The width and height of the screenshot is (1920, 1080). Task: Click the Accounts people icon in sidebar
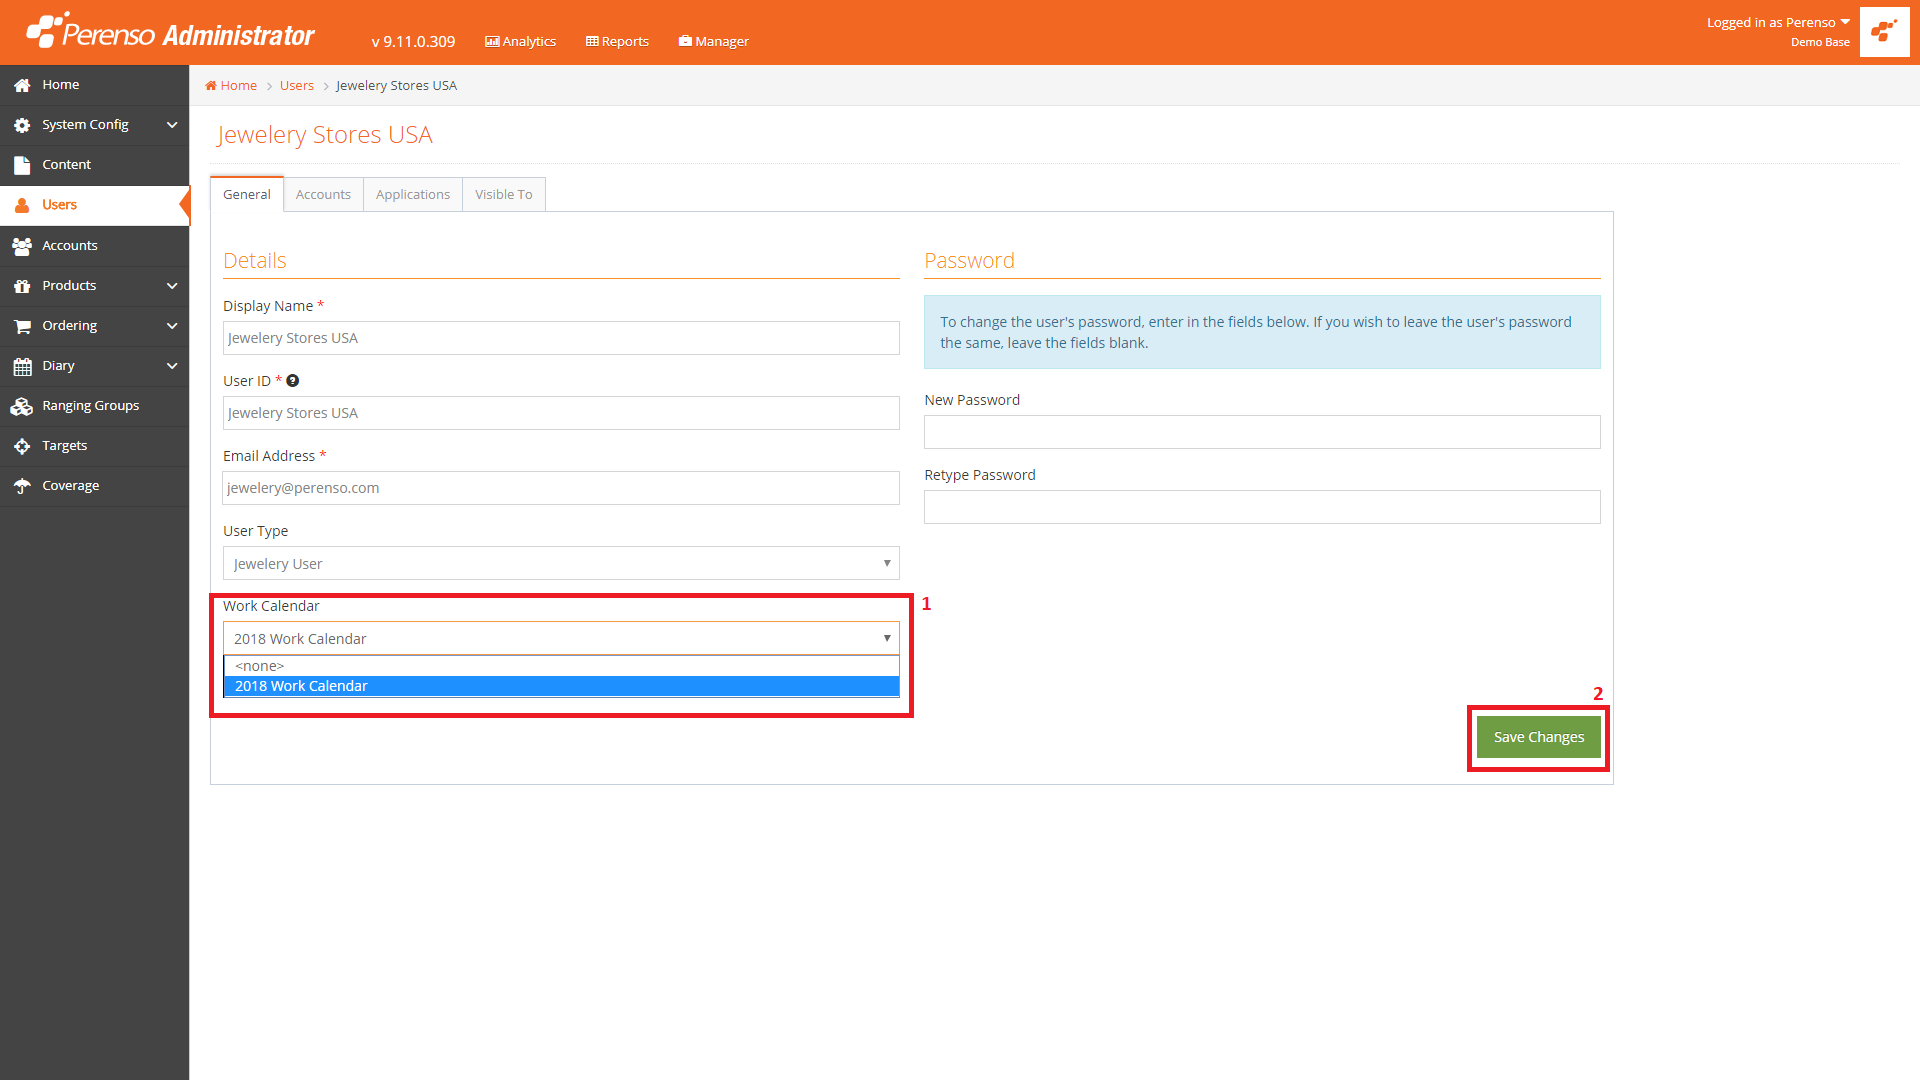click(22, 246)
